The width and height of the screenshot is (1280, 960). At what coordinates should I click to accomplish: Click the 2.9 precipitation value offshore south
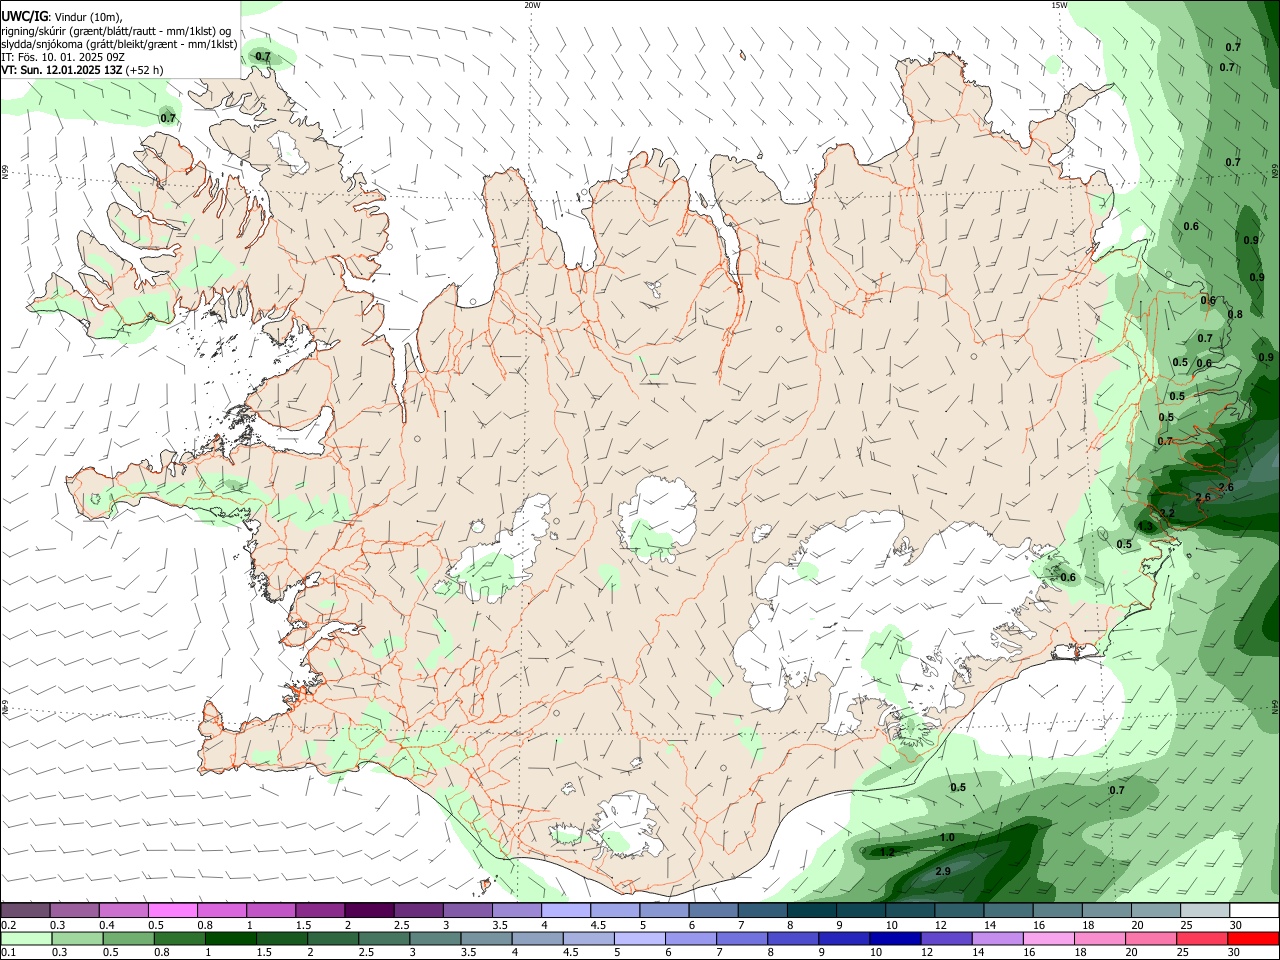pyautogui.click(x=943, y=871)
